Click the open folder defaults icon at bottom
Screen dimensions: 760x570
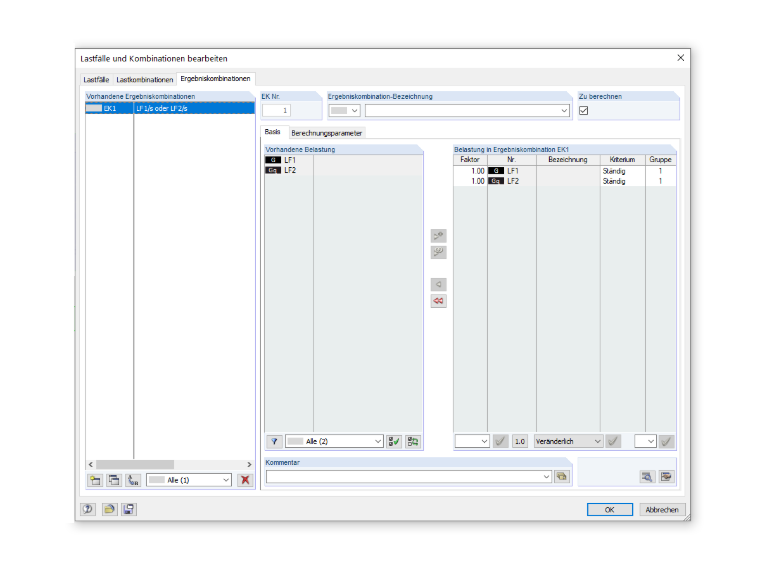(110, 509)
